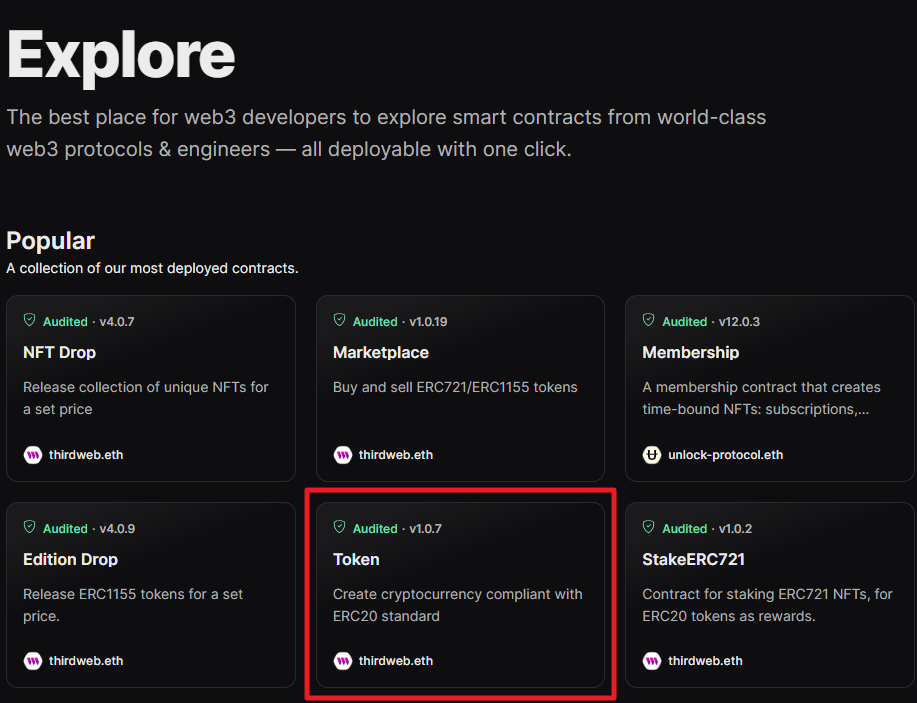Click the Audited label on StakeERC721 card
This screenshot has height=703, width=917.
(684, 529)
